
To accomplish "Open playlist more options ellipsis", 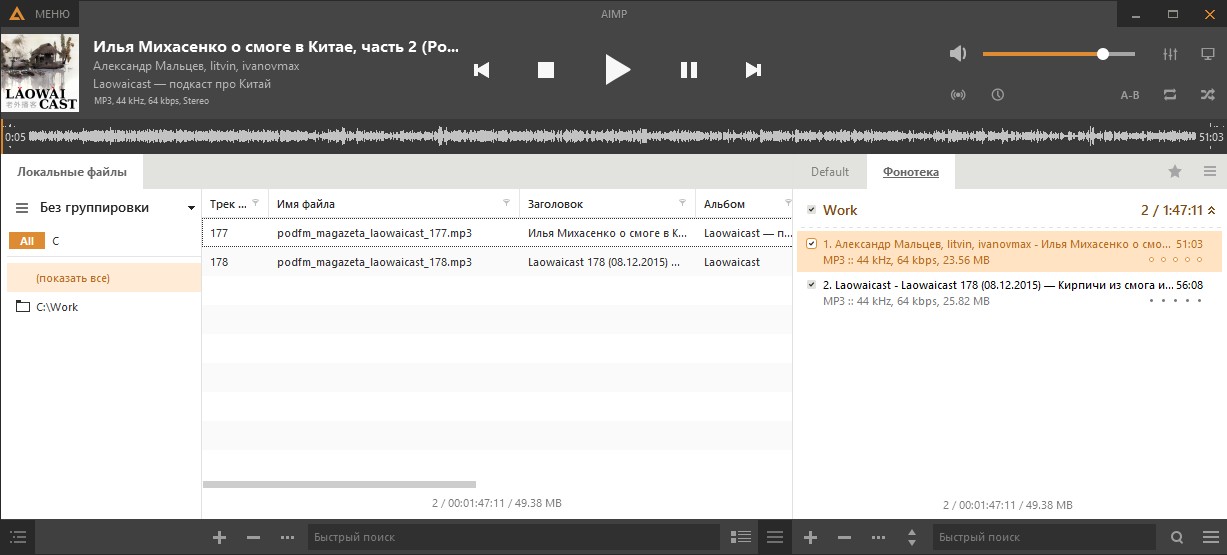I will 878,537.
